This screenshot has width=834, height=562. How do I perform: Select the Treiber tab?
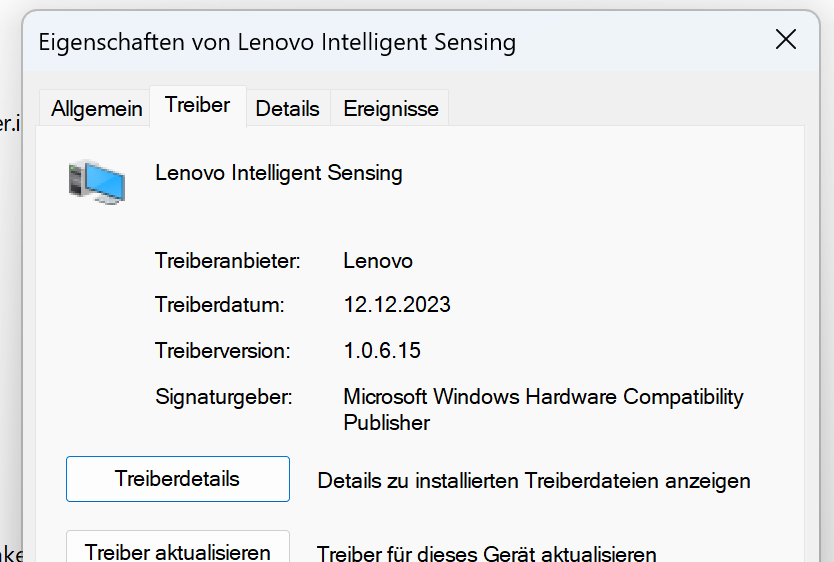[x=198, y=105]
